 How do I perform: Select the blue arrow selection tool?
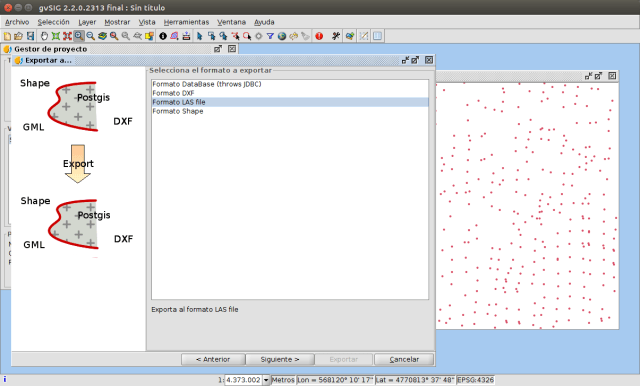click(x=199, y=36)
